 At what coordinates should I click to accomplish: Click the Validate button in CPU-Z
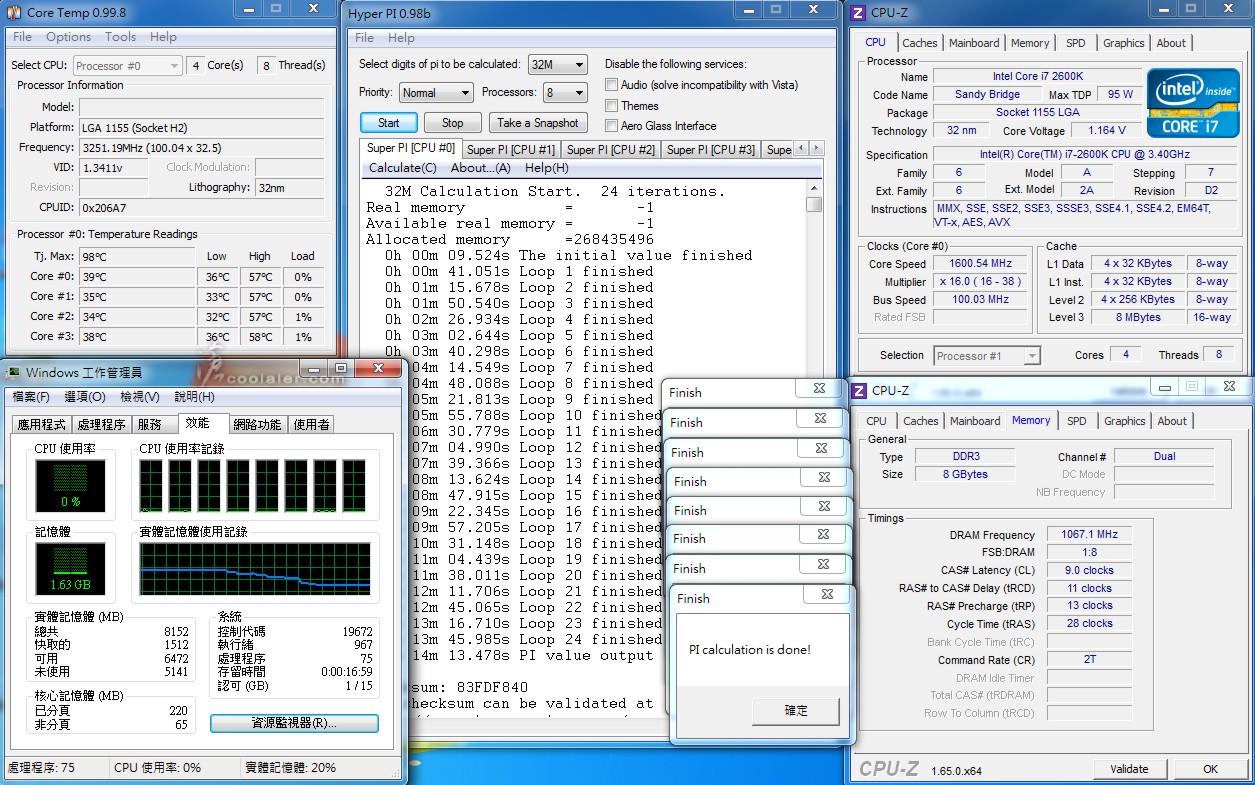pyautogui.click(x=1129, y=769)
